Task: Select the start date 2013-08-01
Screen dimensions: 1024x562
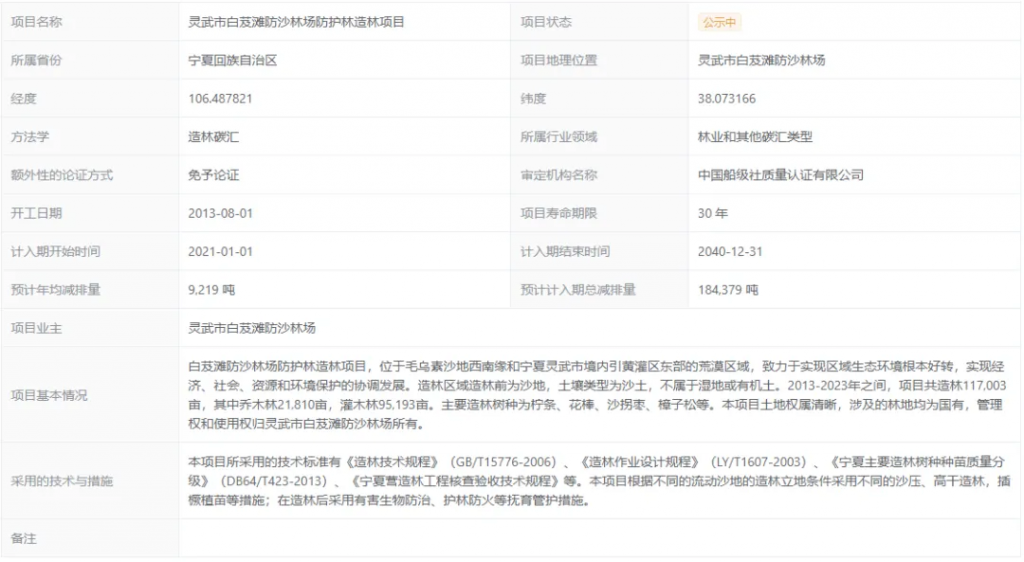Action: click(x=220, y=213)
